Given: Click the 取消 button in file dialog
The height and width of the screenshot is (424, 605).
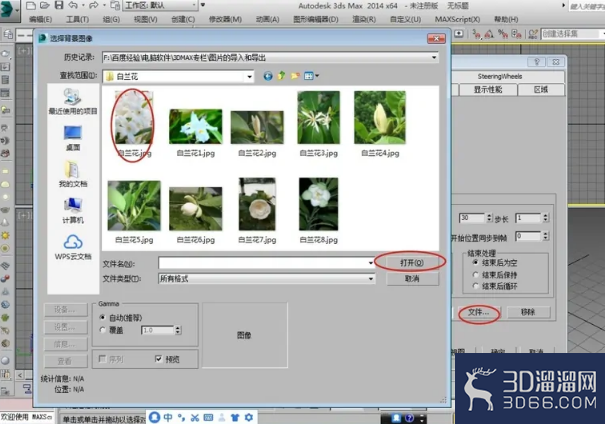Looking at the screenshot, I should (x=412, y=279).
